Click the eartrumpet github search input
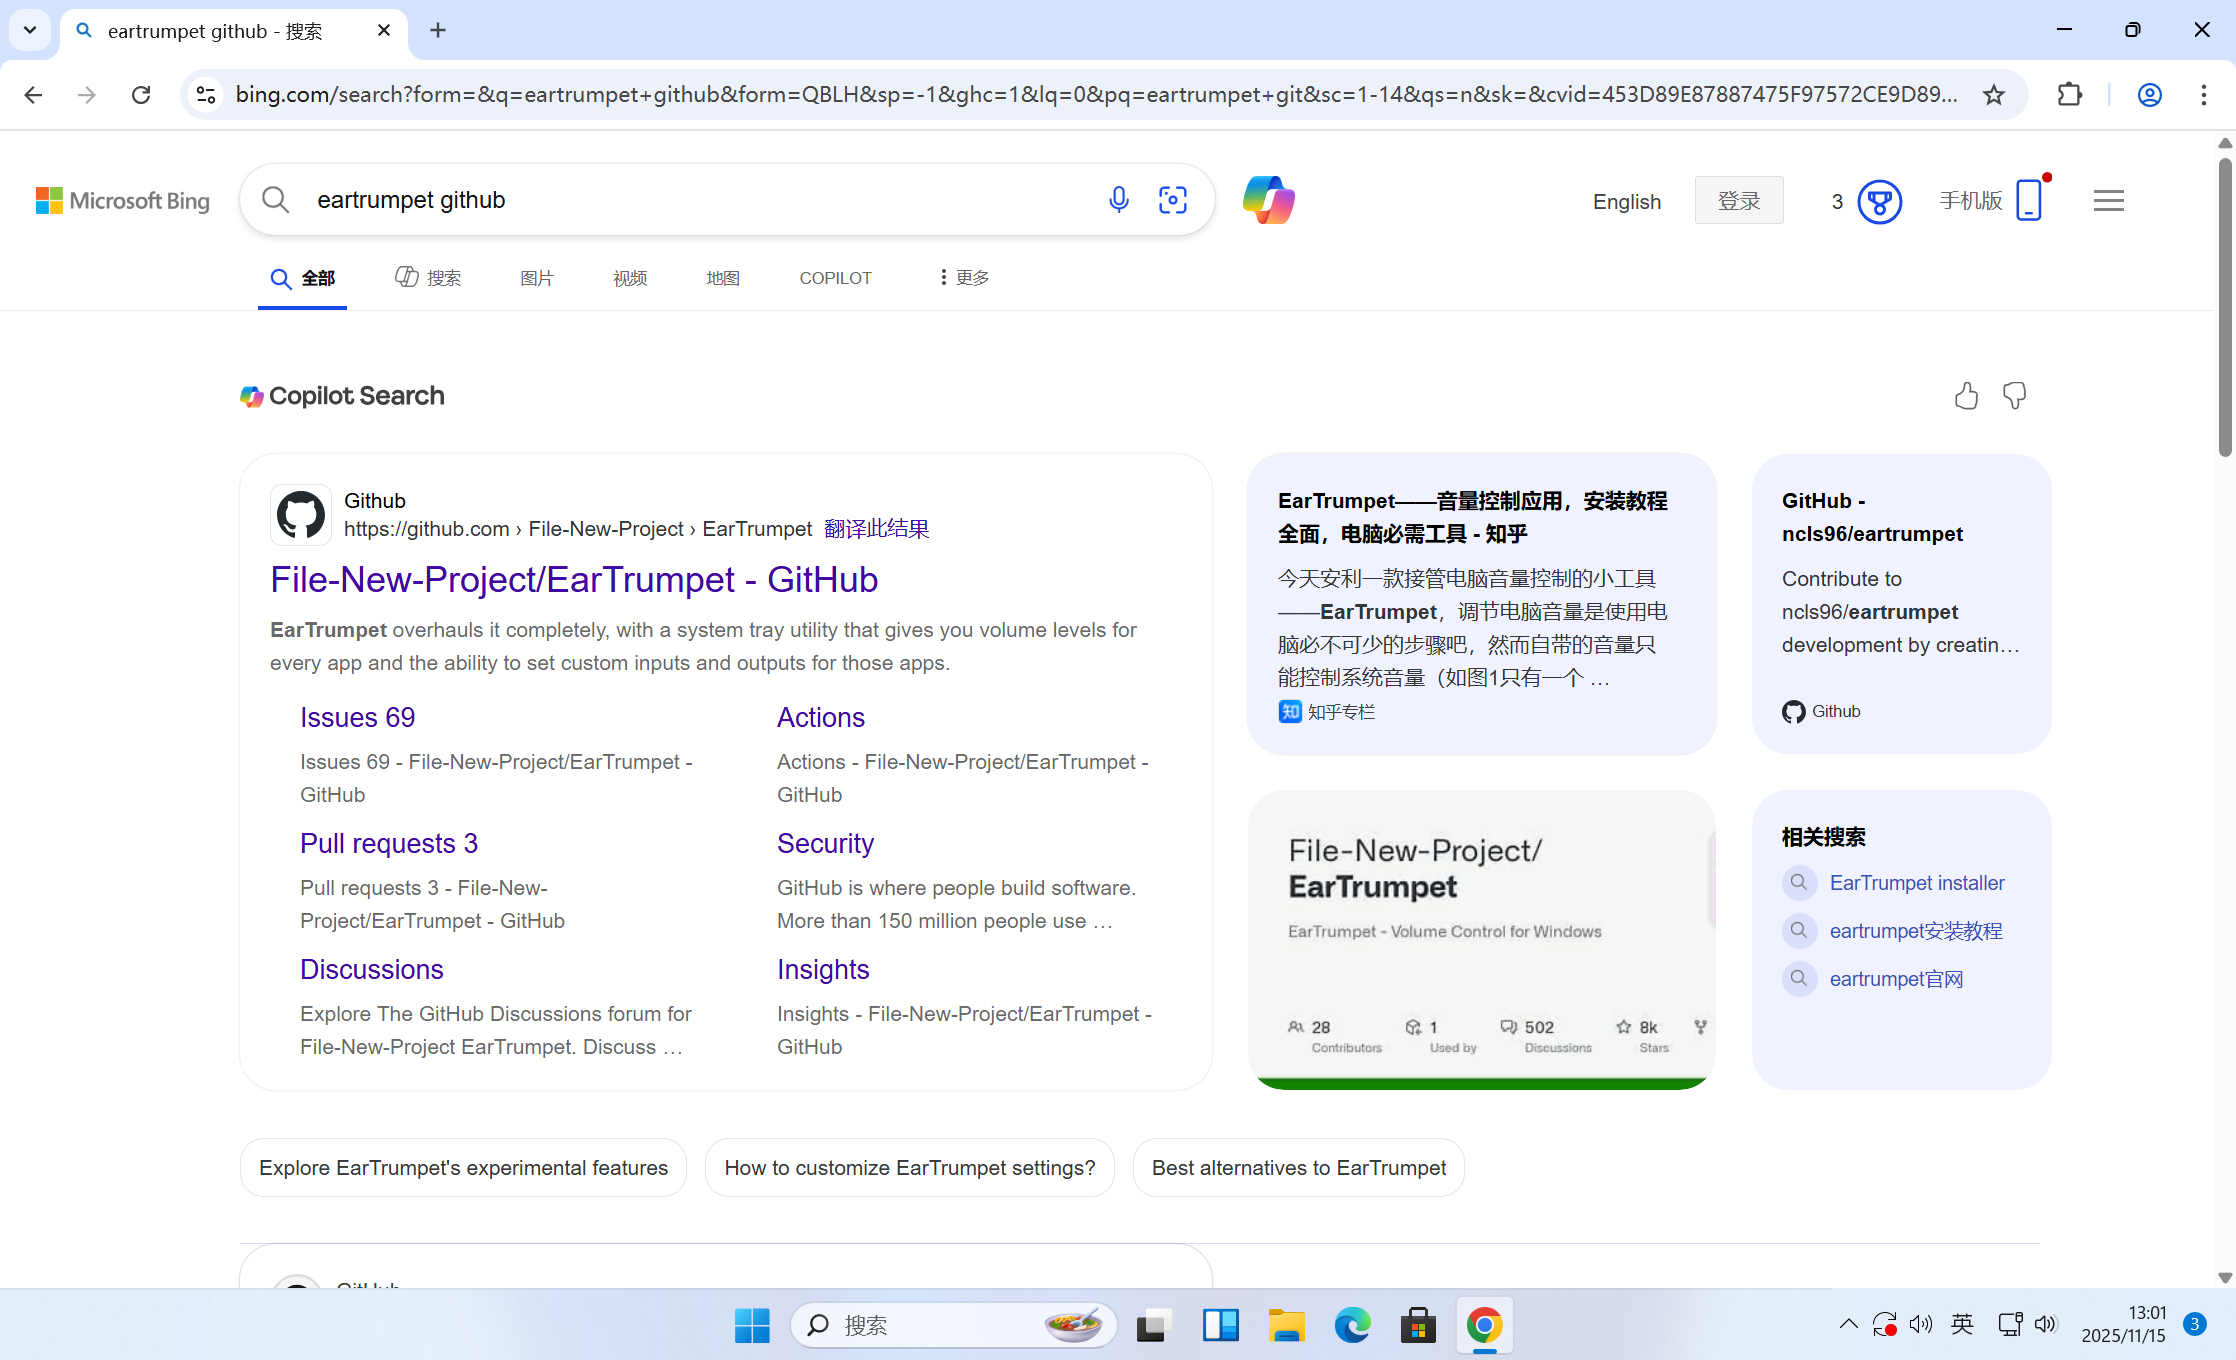 [x=700, y=200]
